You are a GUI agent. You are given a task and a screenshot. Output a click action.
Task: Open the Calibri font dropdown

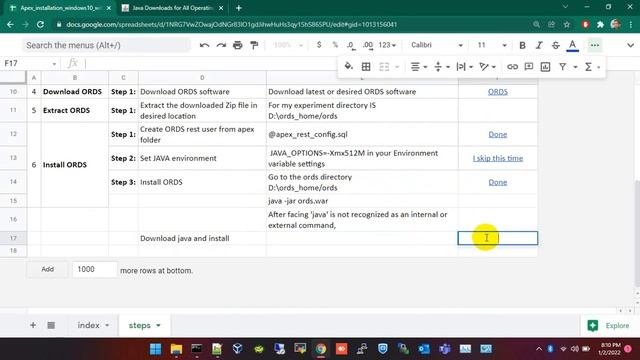[436, 45]
